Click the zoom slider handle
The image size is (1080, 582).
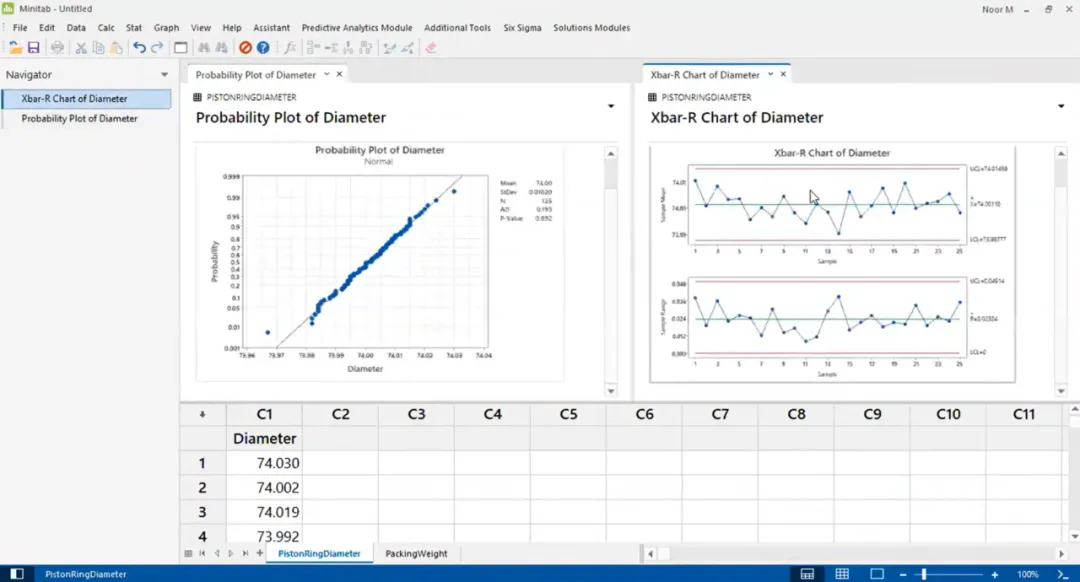pos(924,574)
